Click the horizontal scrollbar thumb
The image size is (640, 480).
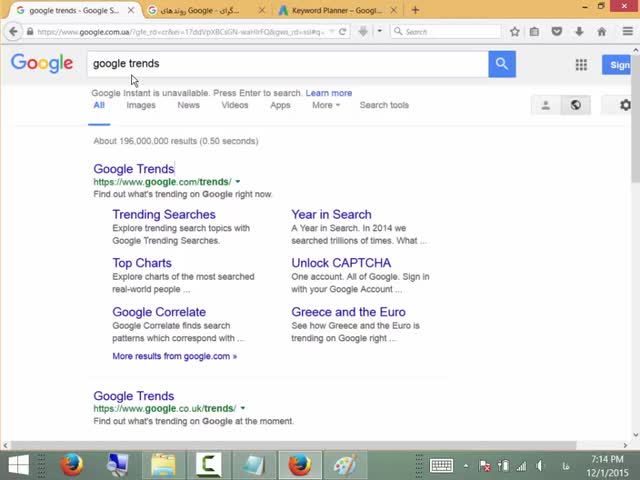pyautogui.click(x=293, y=445)
